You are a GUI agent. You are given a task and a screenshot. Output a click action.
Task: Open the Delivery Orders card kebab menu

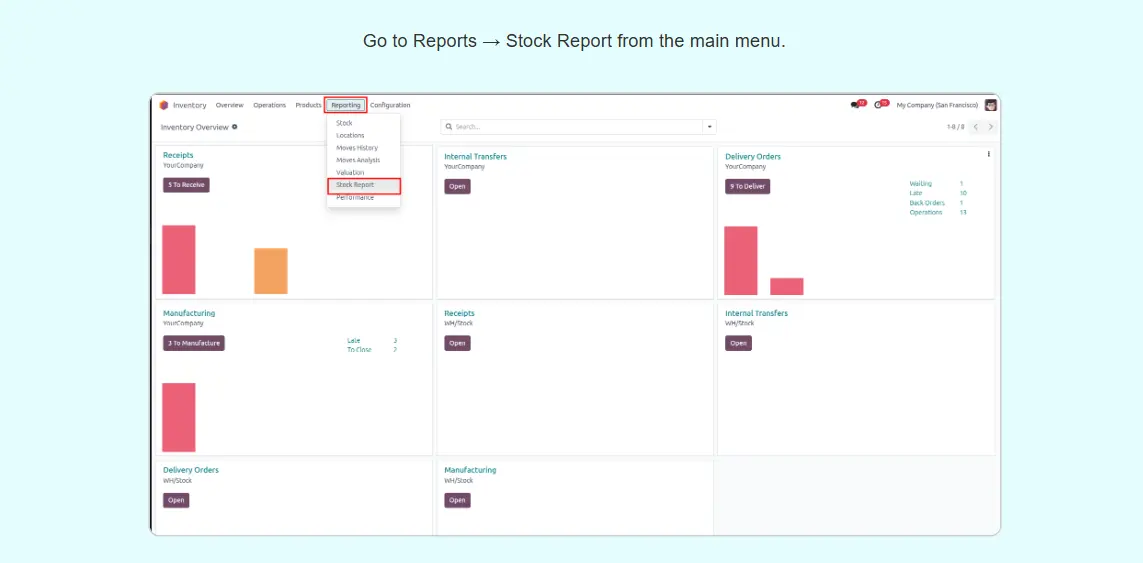(x=989, y=154)
